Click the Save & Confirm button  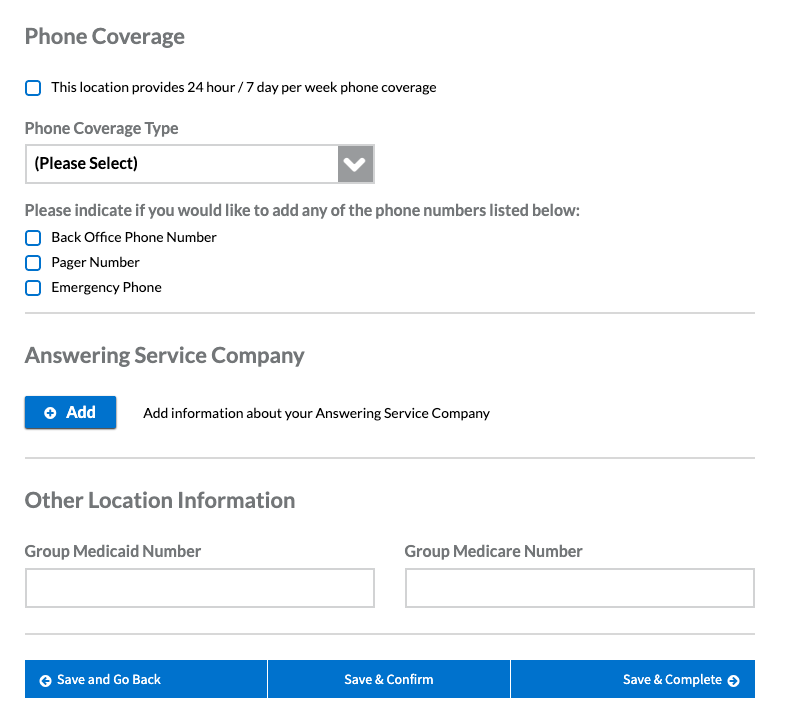click(x=388, y=679)
